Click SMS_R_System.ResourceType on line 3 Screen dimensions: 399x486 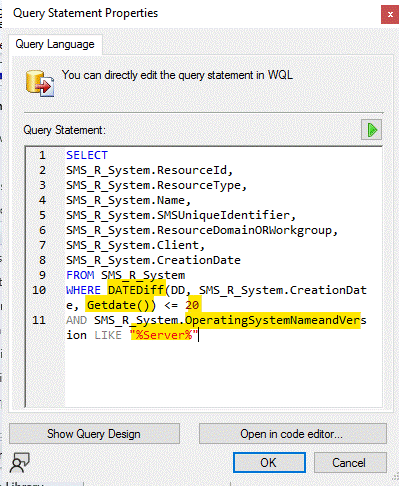(x=153, y=185)
